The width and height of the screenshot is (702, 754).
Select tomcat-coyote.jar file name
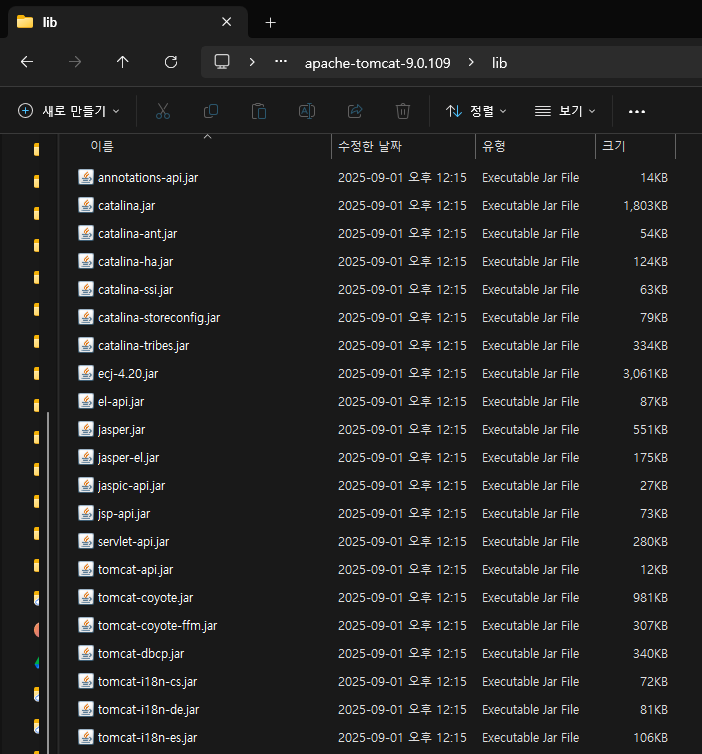145,598
